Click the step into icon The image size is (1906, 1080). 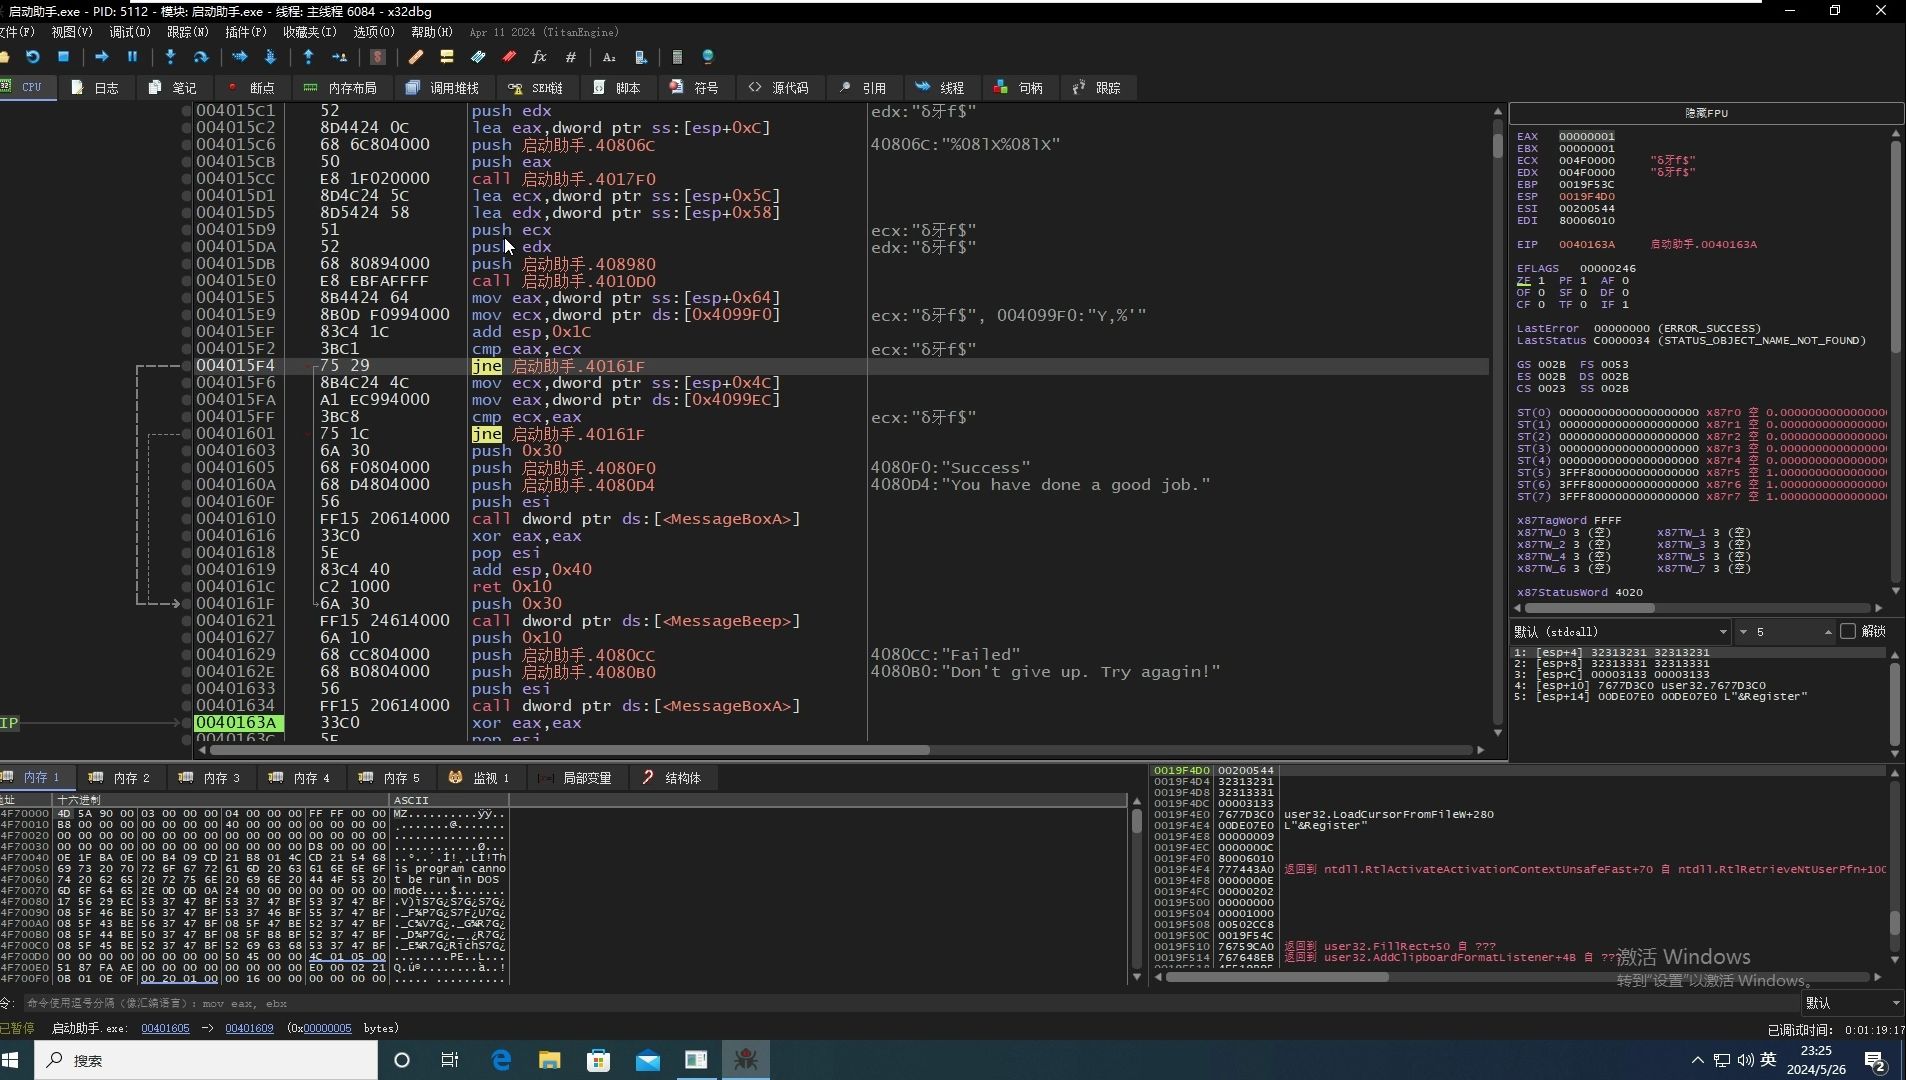[x=170, y=57]
